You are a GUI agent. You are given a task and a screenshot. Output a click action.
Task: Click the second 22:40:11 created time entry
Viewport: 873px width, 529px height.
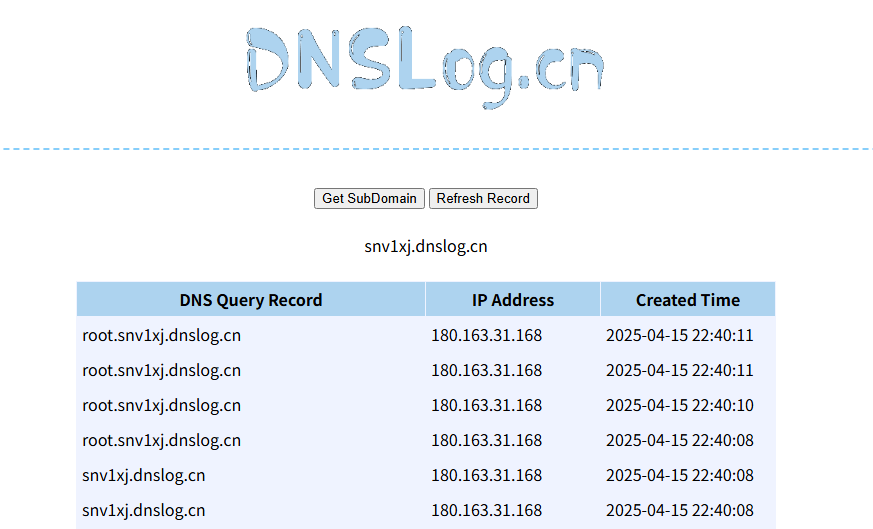point(679,371)
